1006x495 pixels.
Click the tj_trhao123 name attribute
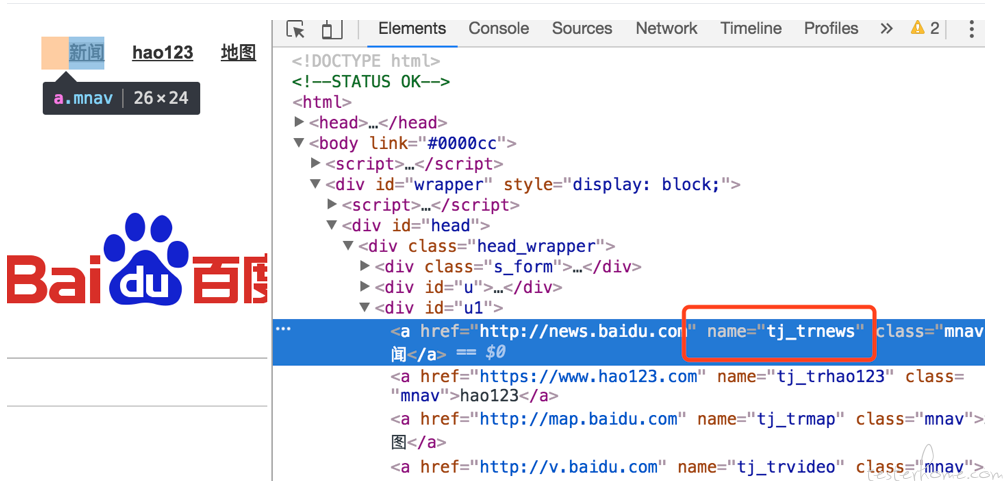pos(805,376)
